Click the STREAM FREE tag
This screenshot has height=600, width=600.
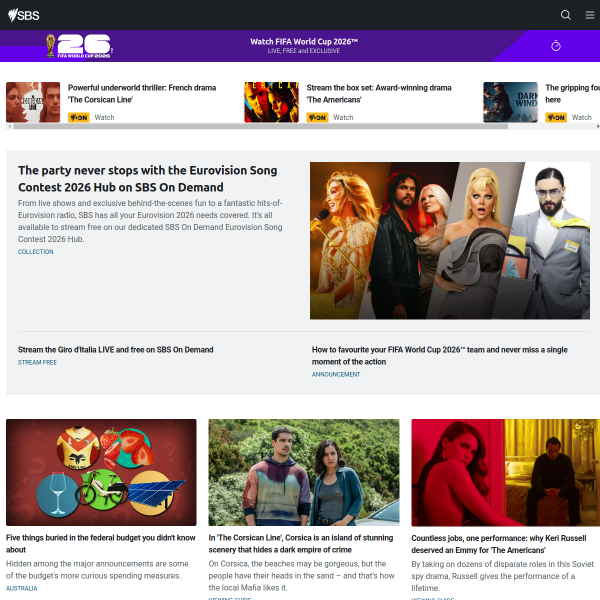[x=37, y=362]
